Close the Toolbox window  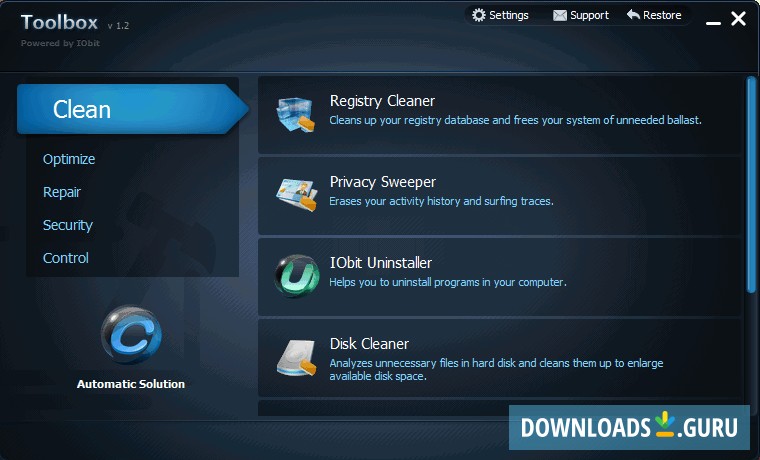click(738, 18)
